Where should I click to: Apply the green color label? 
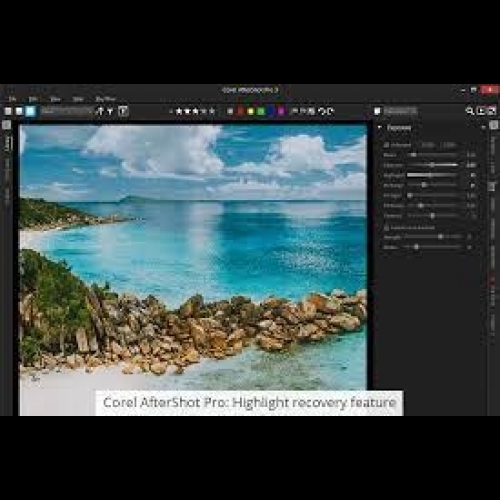(261, 111)
